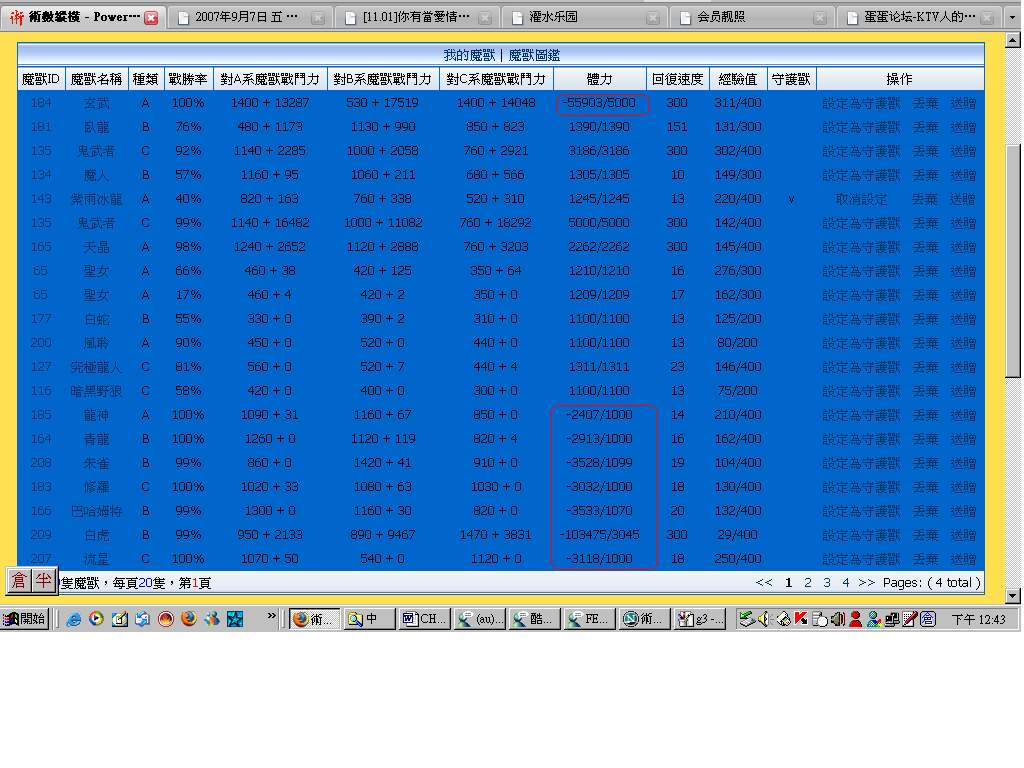This screenshot has width=1024, height=768.
Task: Switch to the 灌水乐园 tab
Action: point(581,18)
